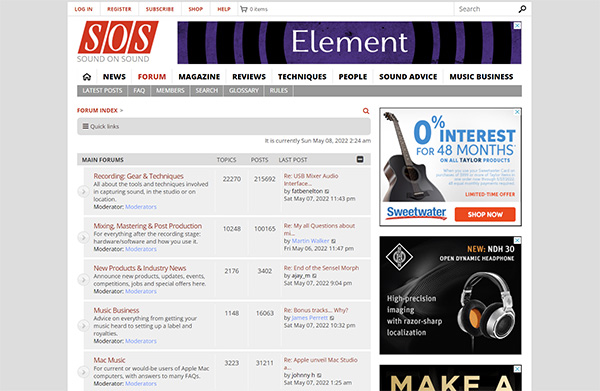Click the '215692' posts count
The height and width of the screenshot is (391, 600).
[265, 179]
